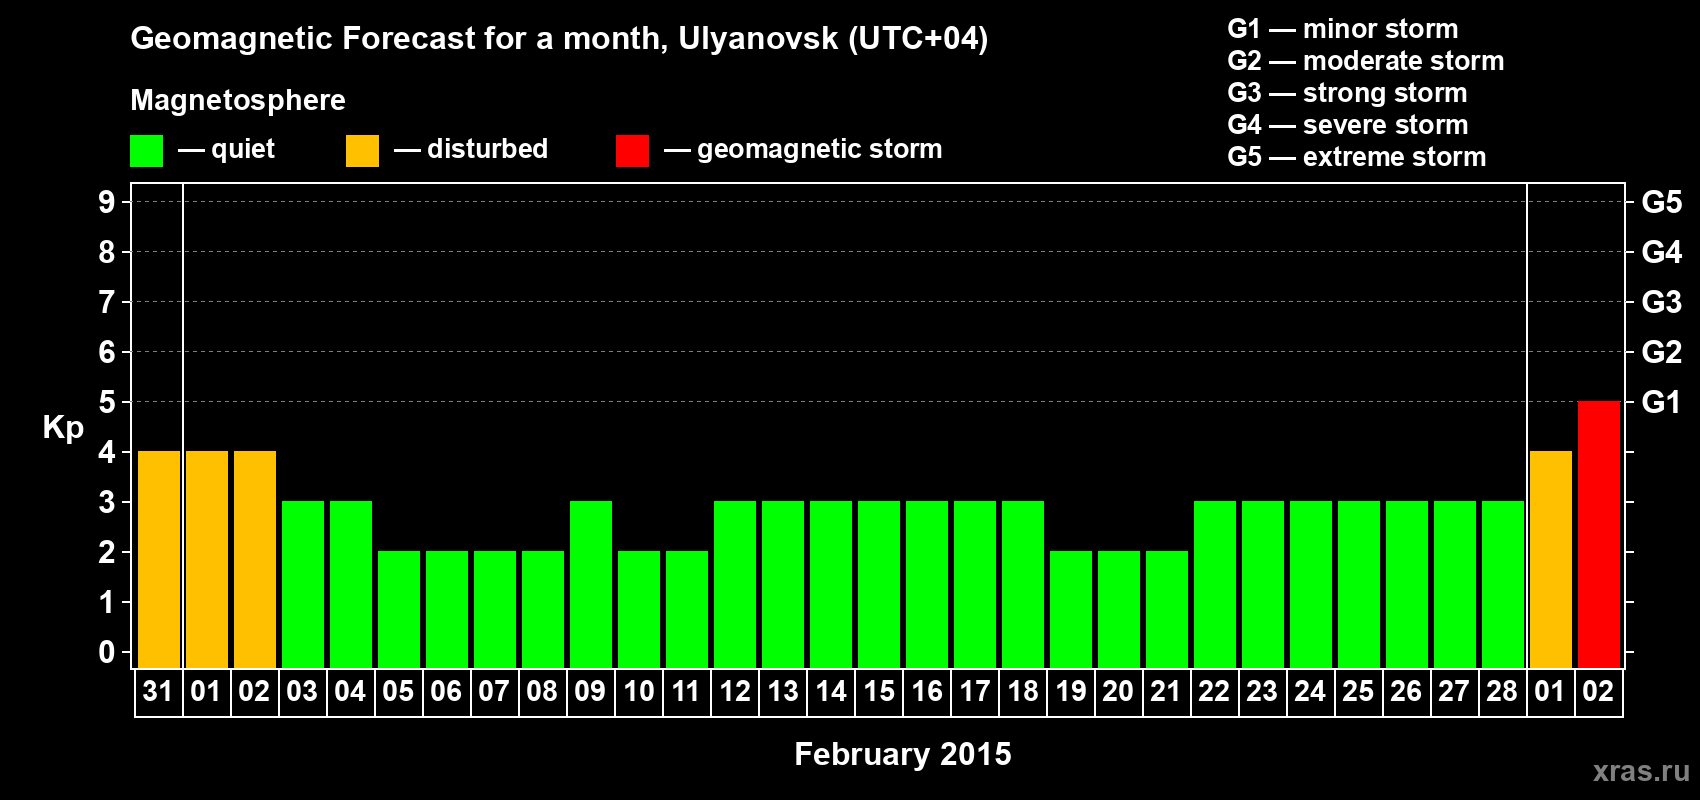Click 'G2 — moderate storm' legend text
The height and width of the screenshot is (800, 1700).
point(1366,61)
